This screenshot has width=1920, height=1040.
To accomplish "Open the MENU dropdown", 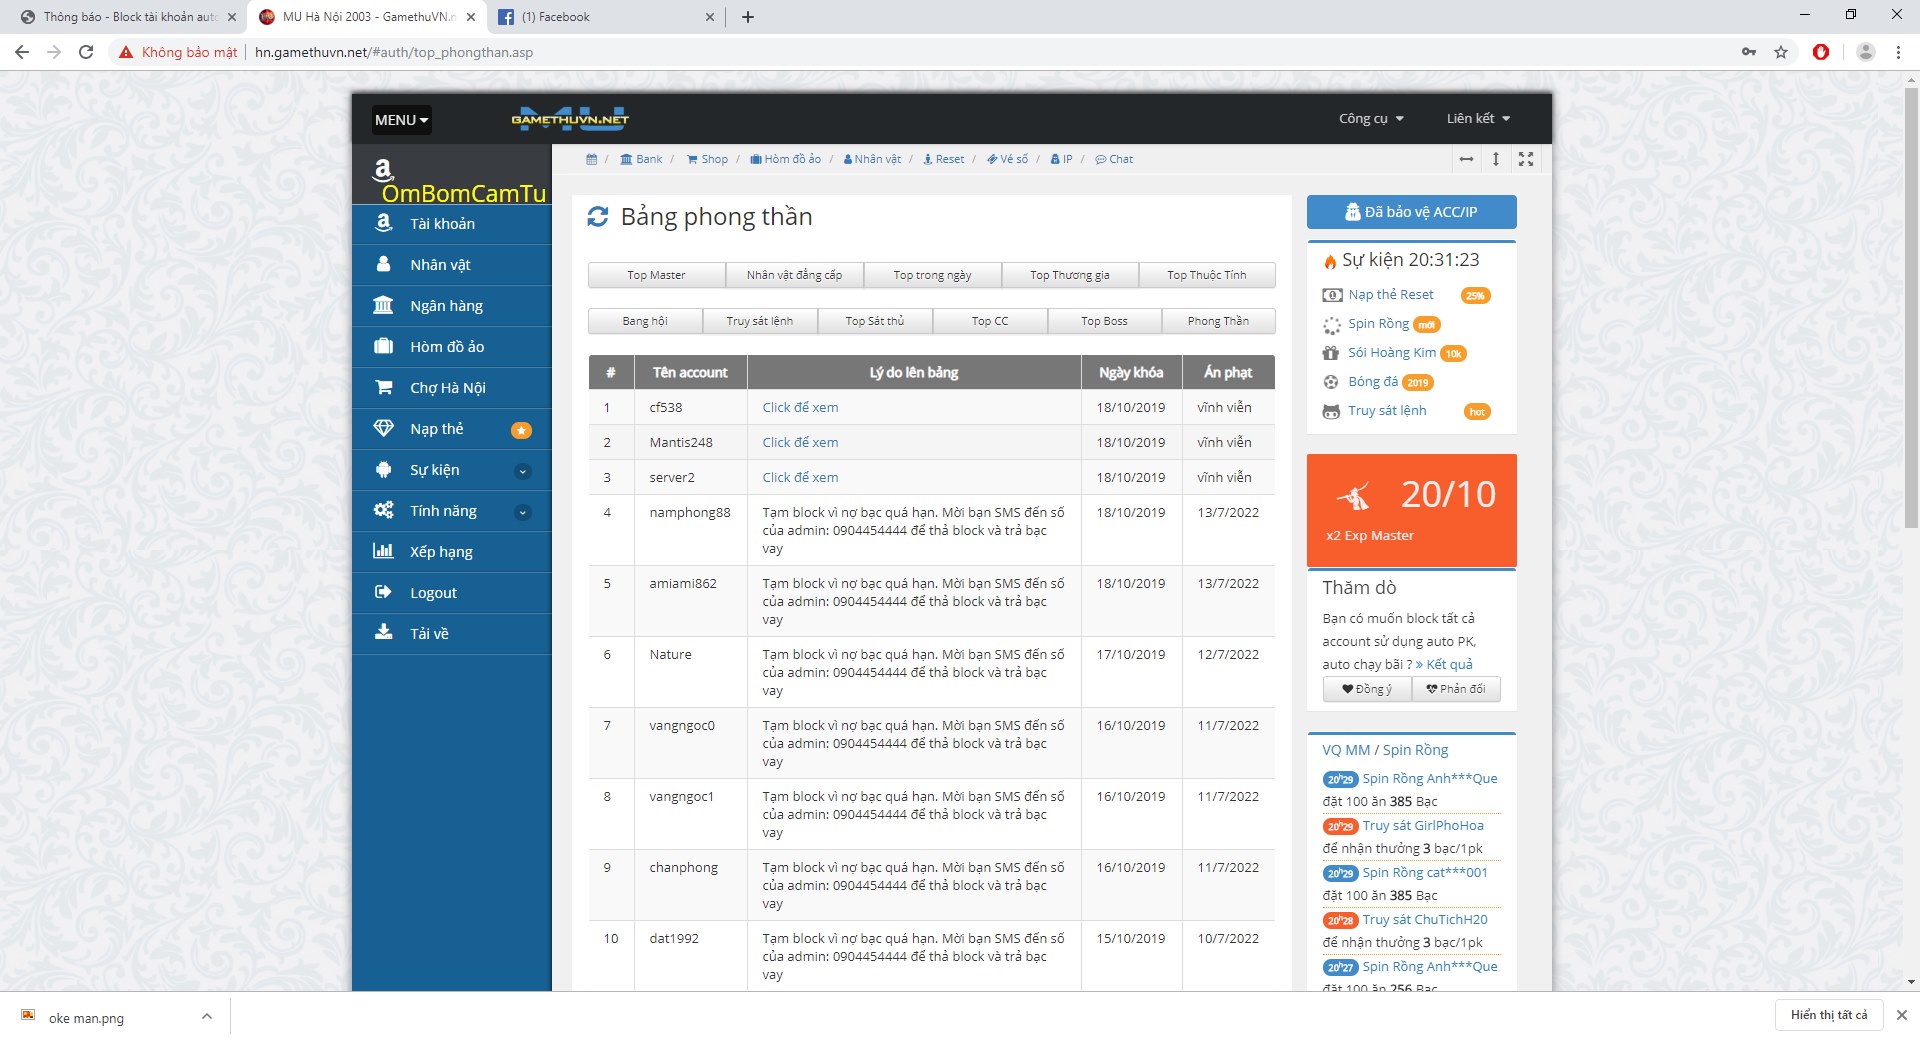I will [x=401, y=120].
